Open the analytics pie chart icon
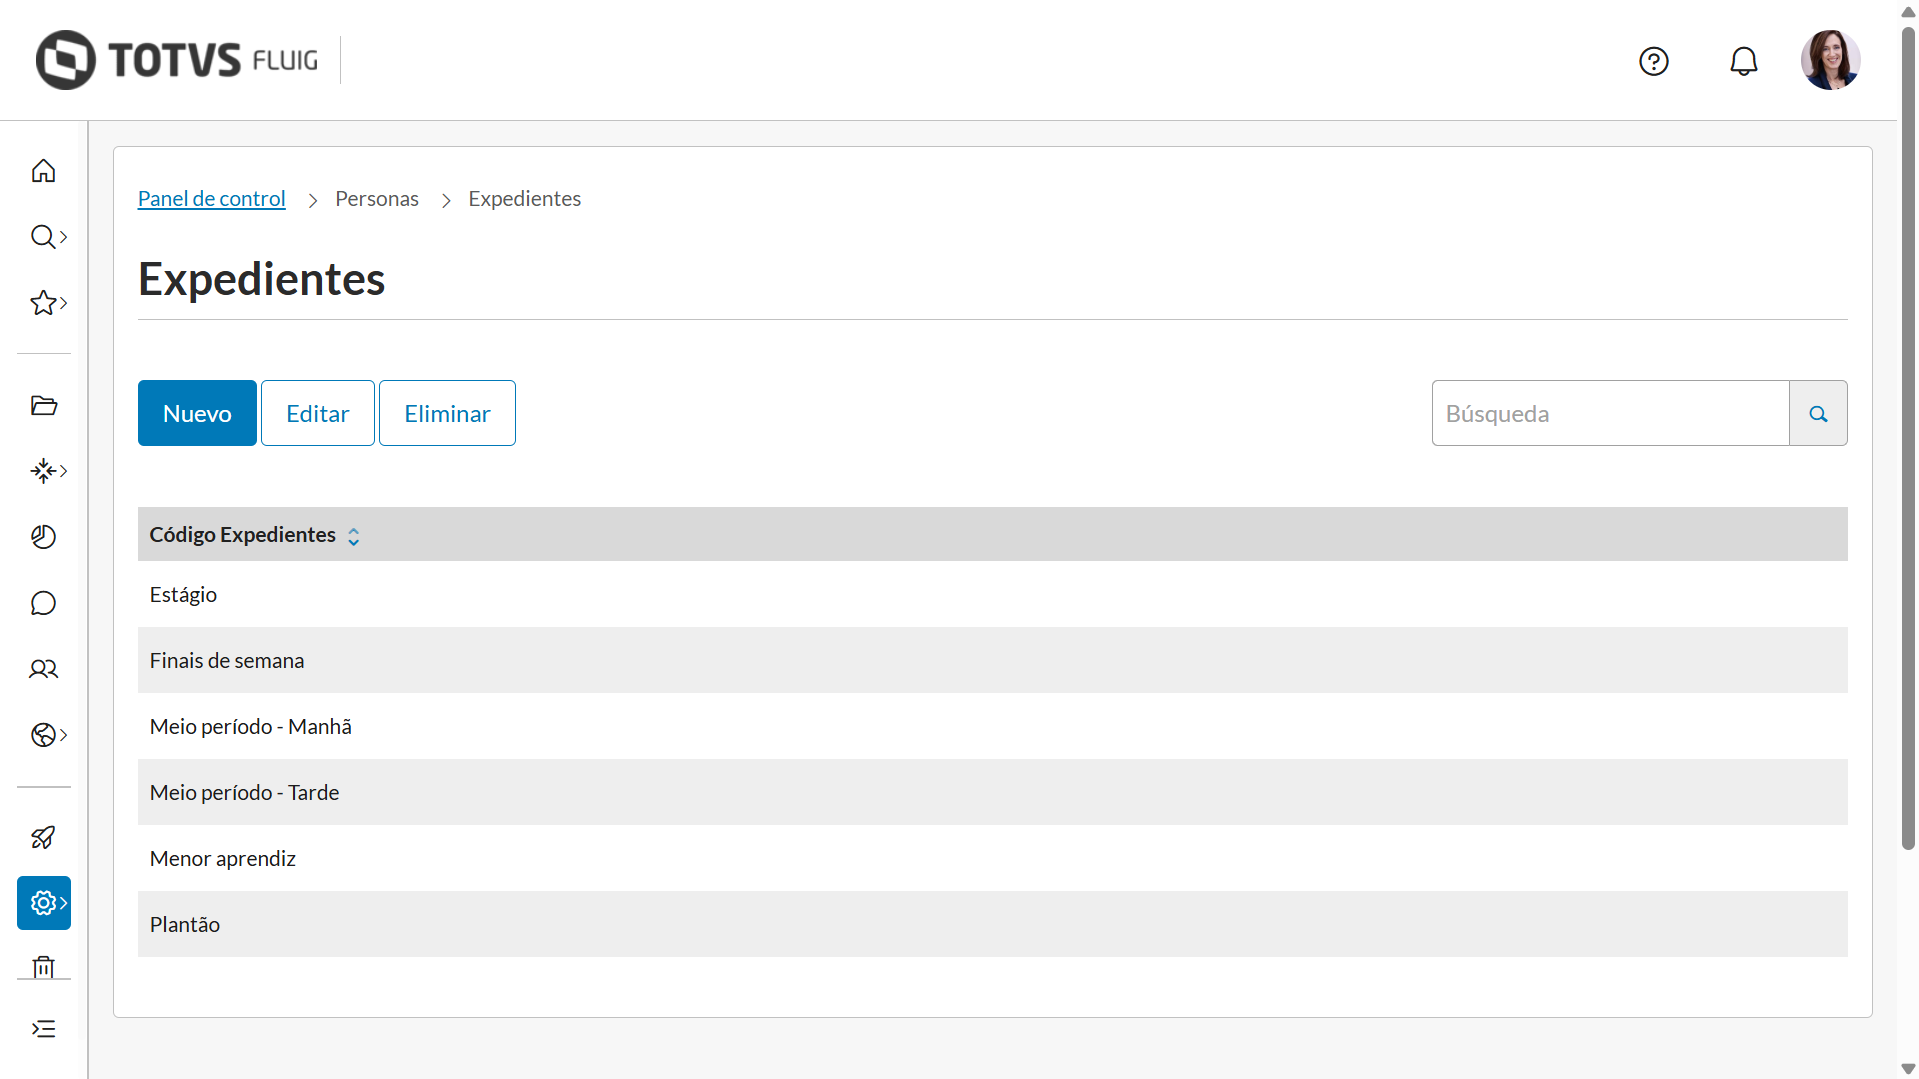Image resolution: width=1919 pixels, height=1079 pixels. [43, 537]
